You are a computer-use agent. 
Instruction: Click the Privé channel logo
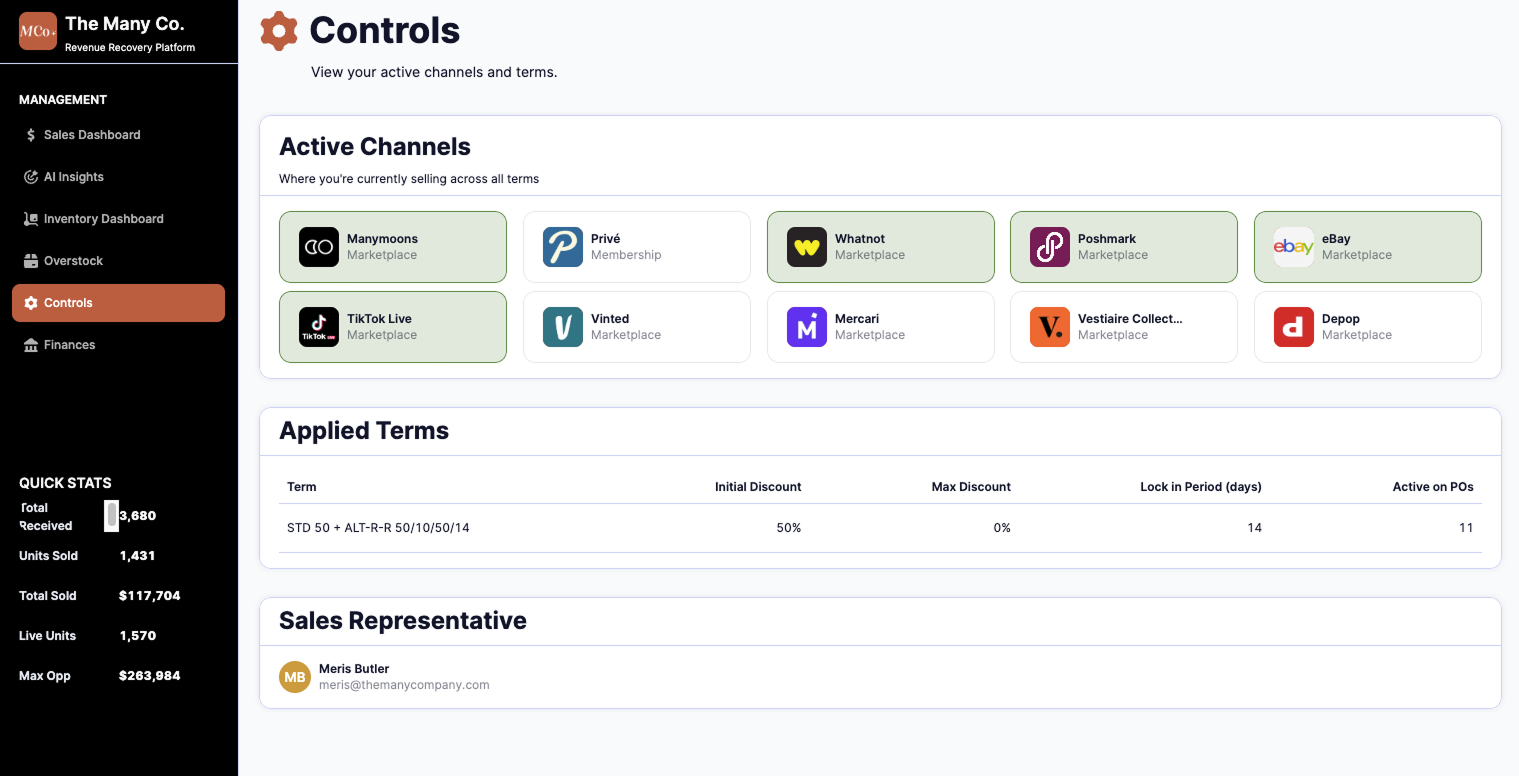pyautogui.click(x=563, y=247)
